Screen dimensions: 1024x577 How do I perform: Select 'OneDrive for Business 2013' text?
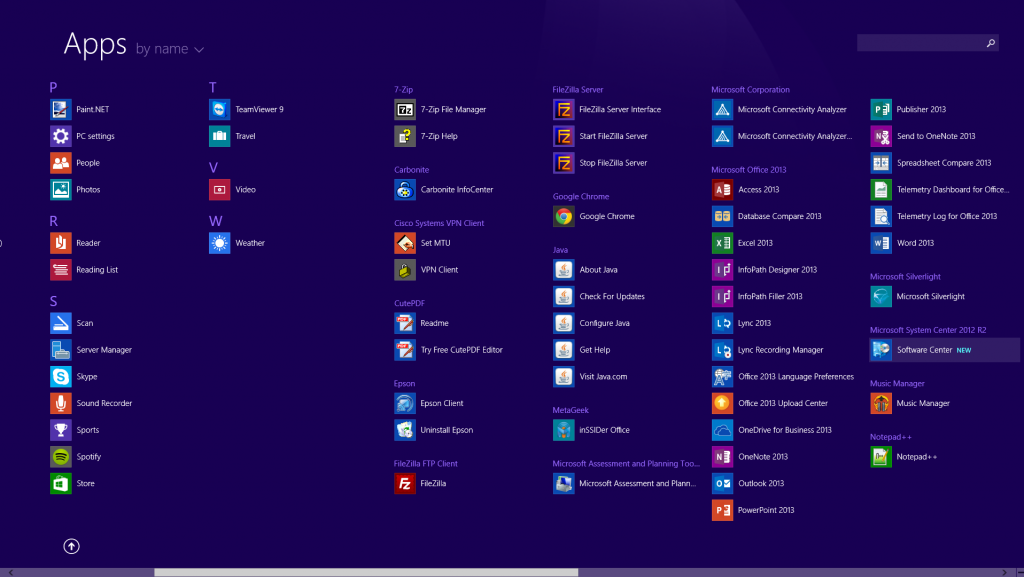[785, 430]
